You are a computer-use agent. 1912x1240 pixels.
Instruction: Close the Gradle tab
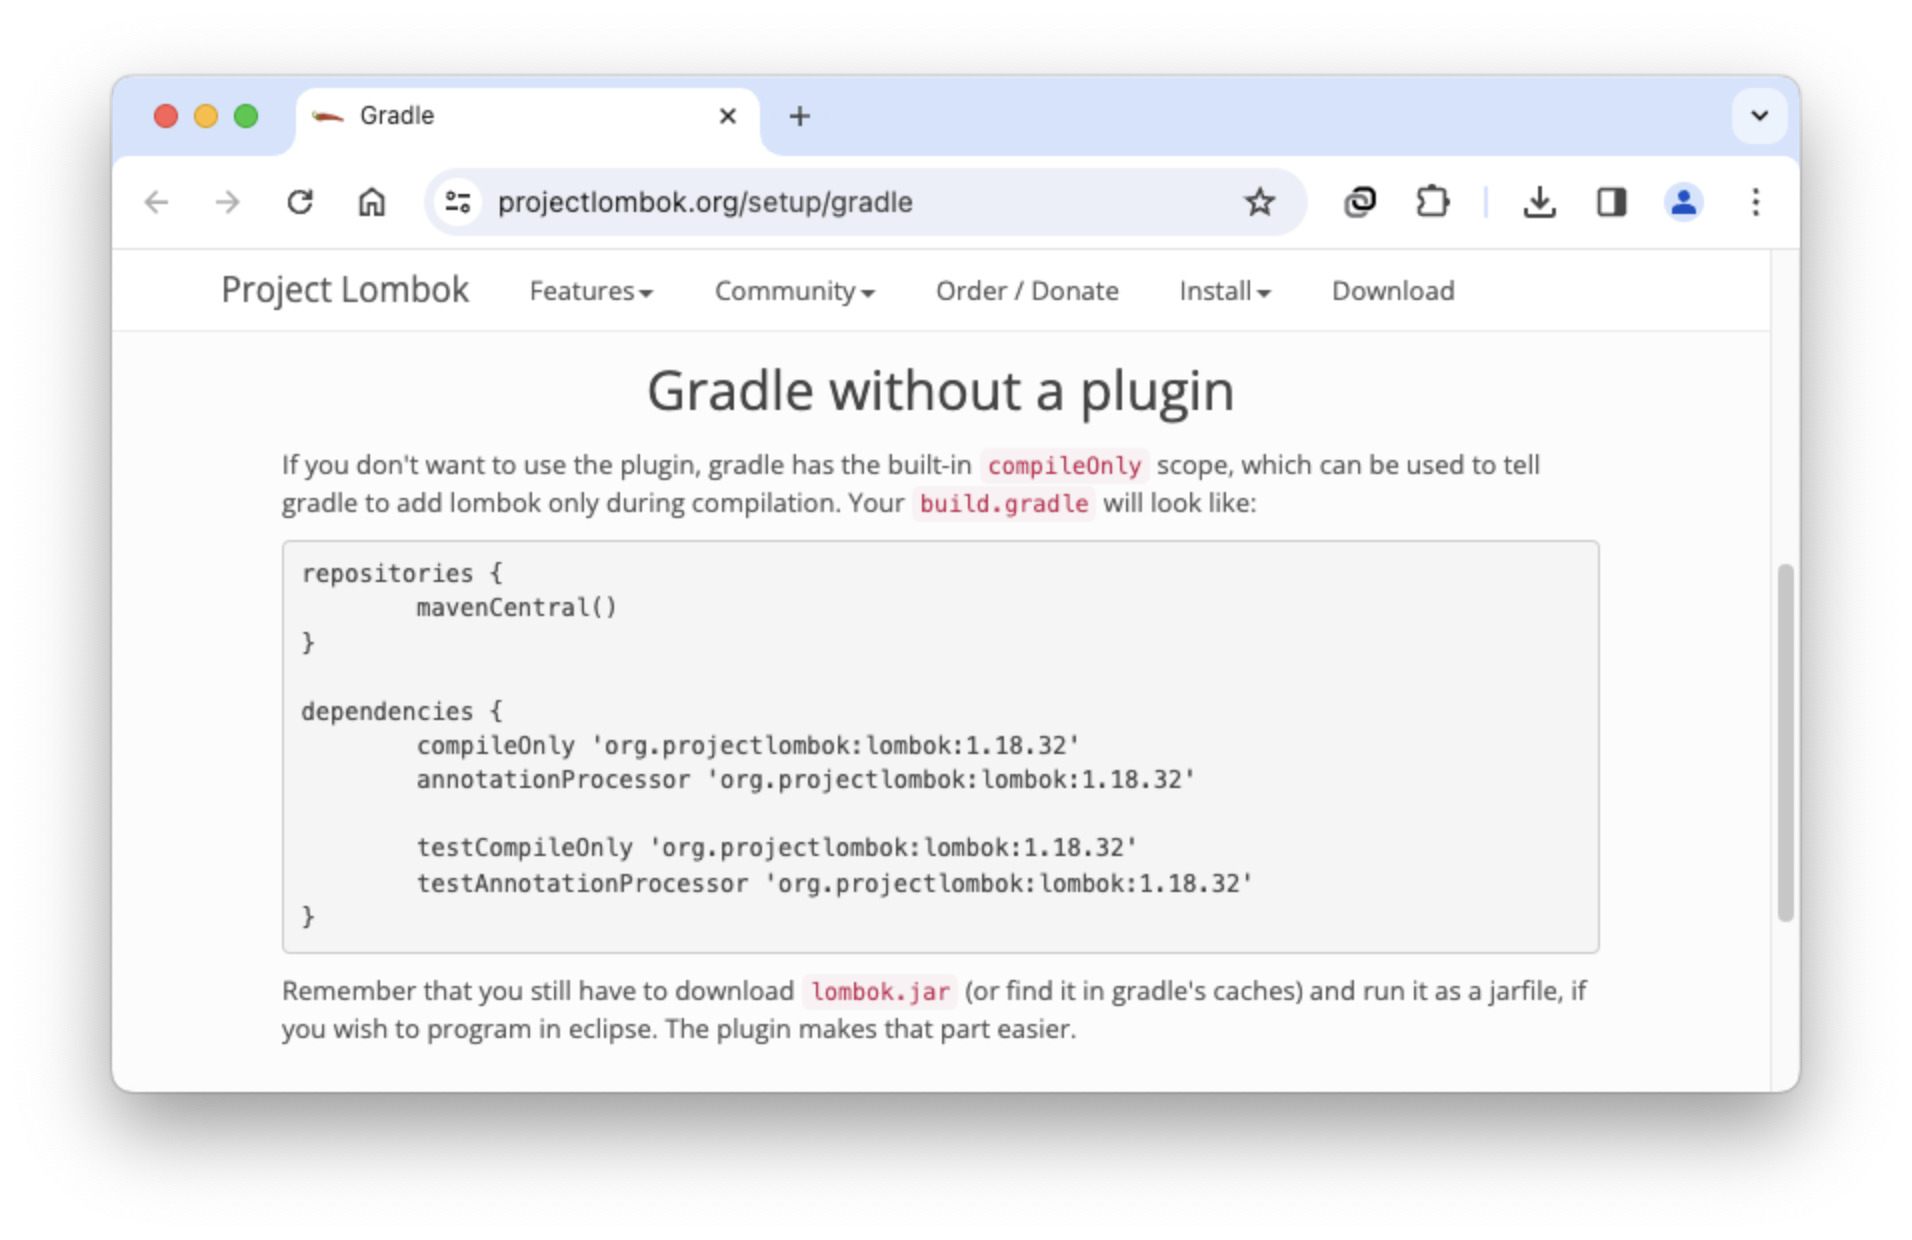click(x=728, y=116)
